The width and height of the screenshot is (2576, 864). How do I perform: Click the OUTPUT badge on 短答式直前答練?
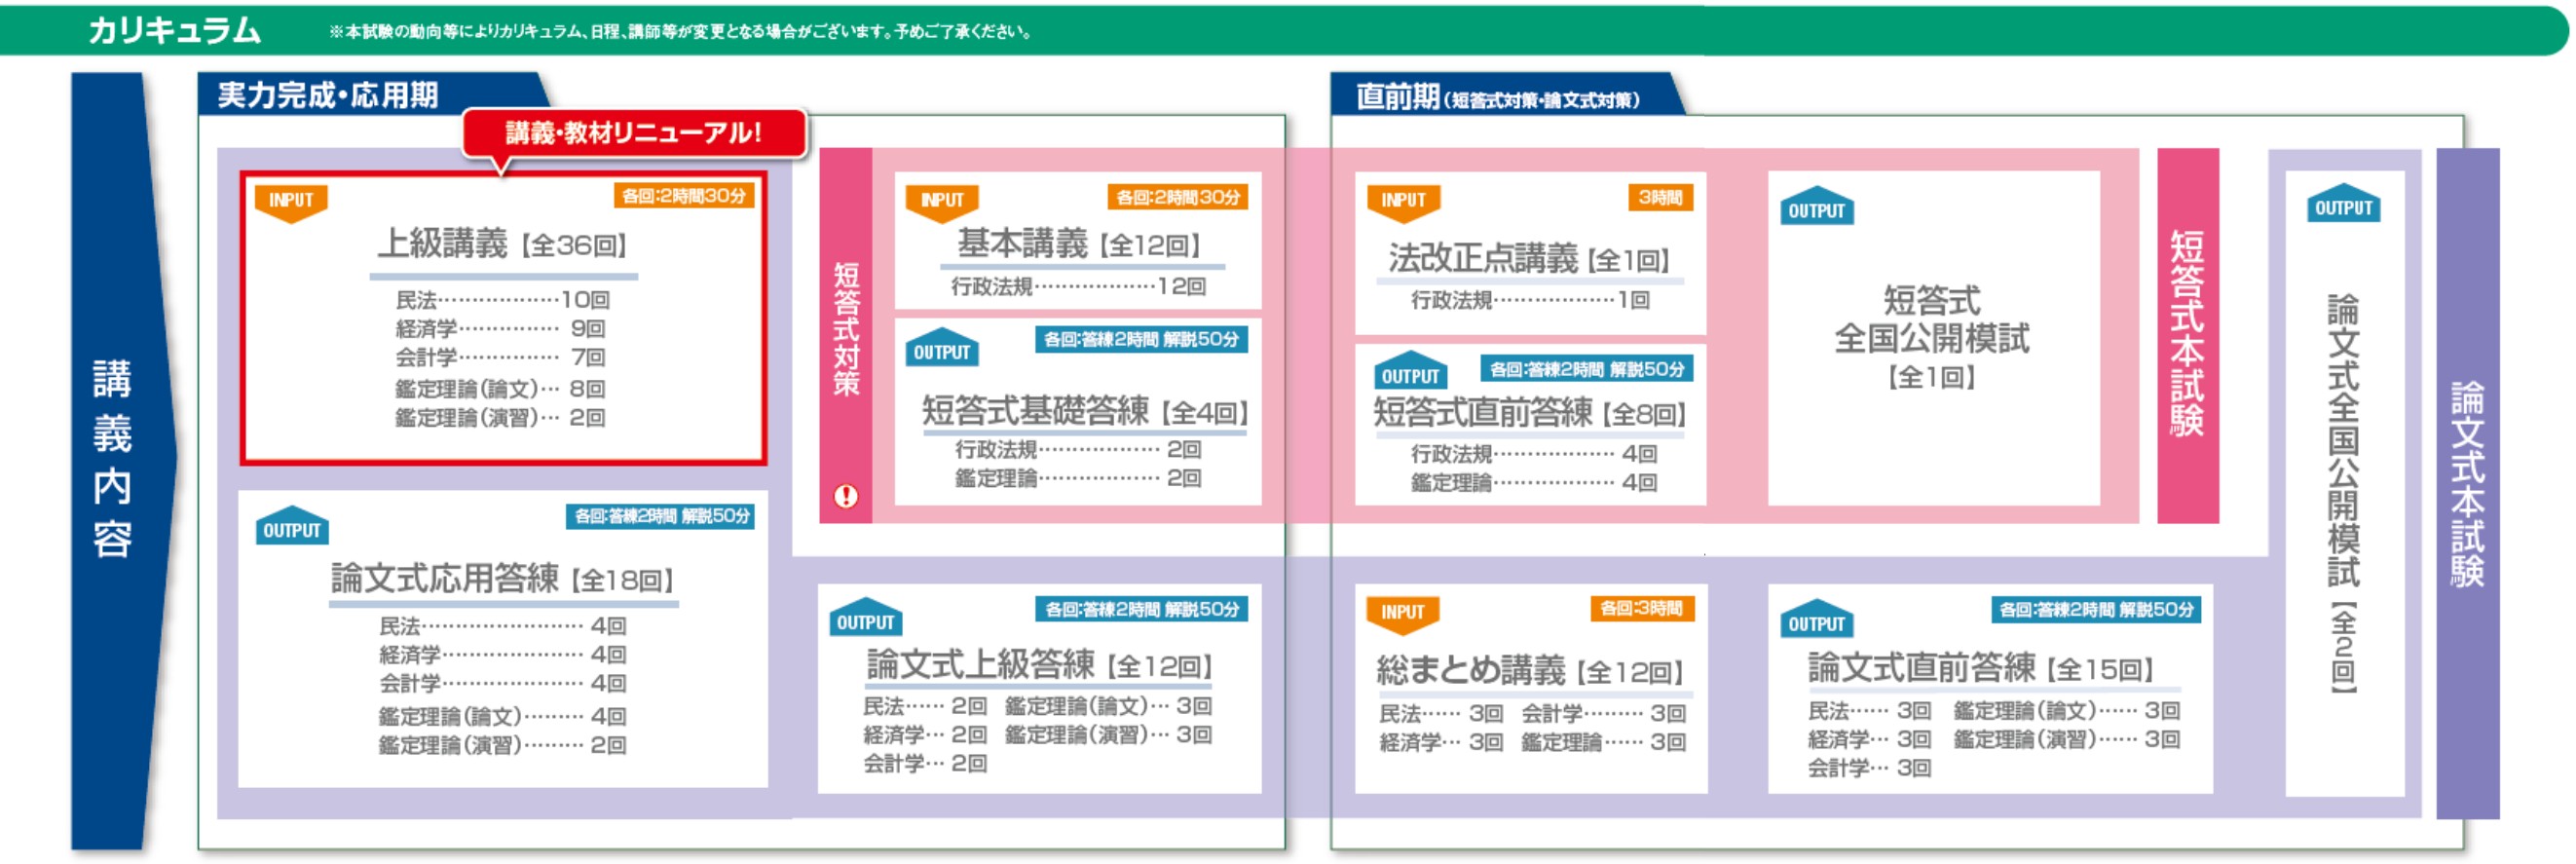pyautogui.click(x=1410, y=374)
